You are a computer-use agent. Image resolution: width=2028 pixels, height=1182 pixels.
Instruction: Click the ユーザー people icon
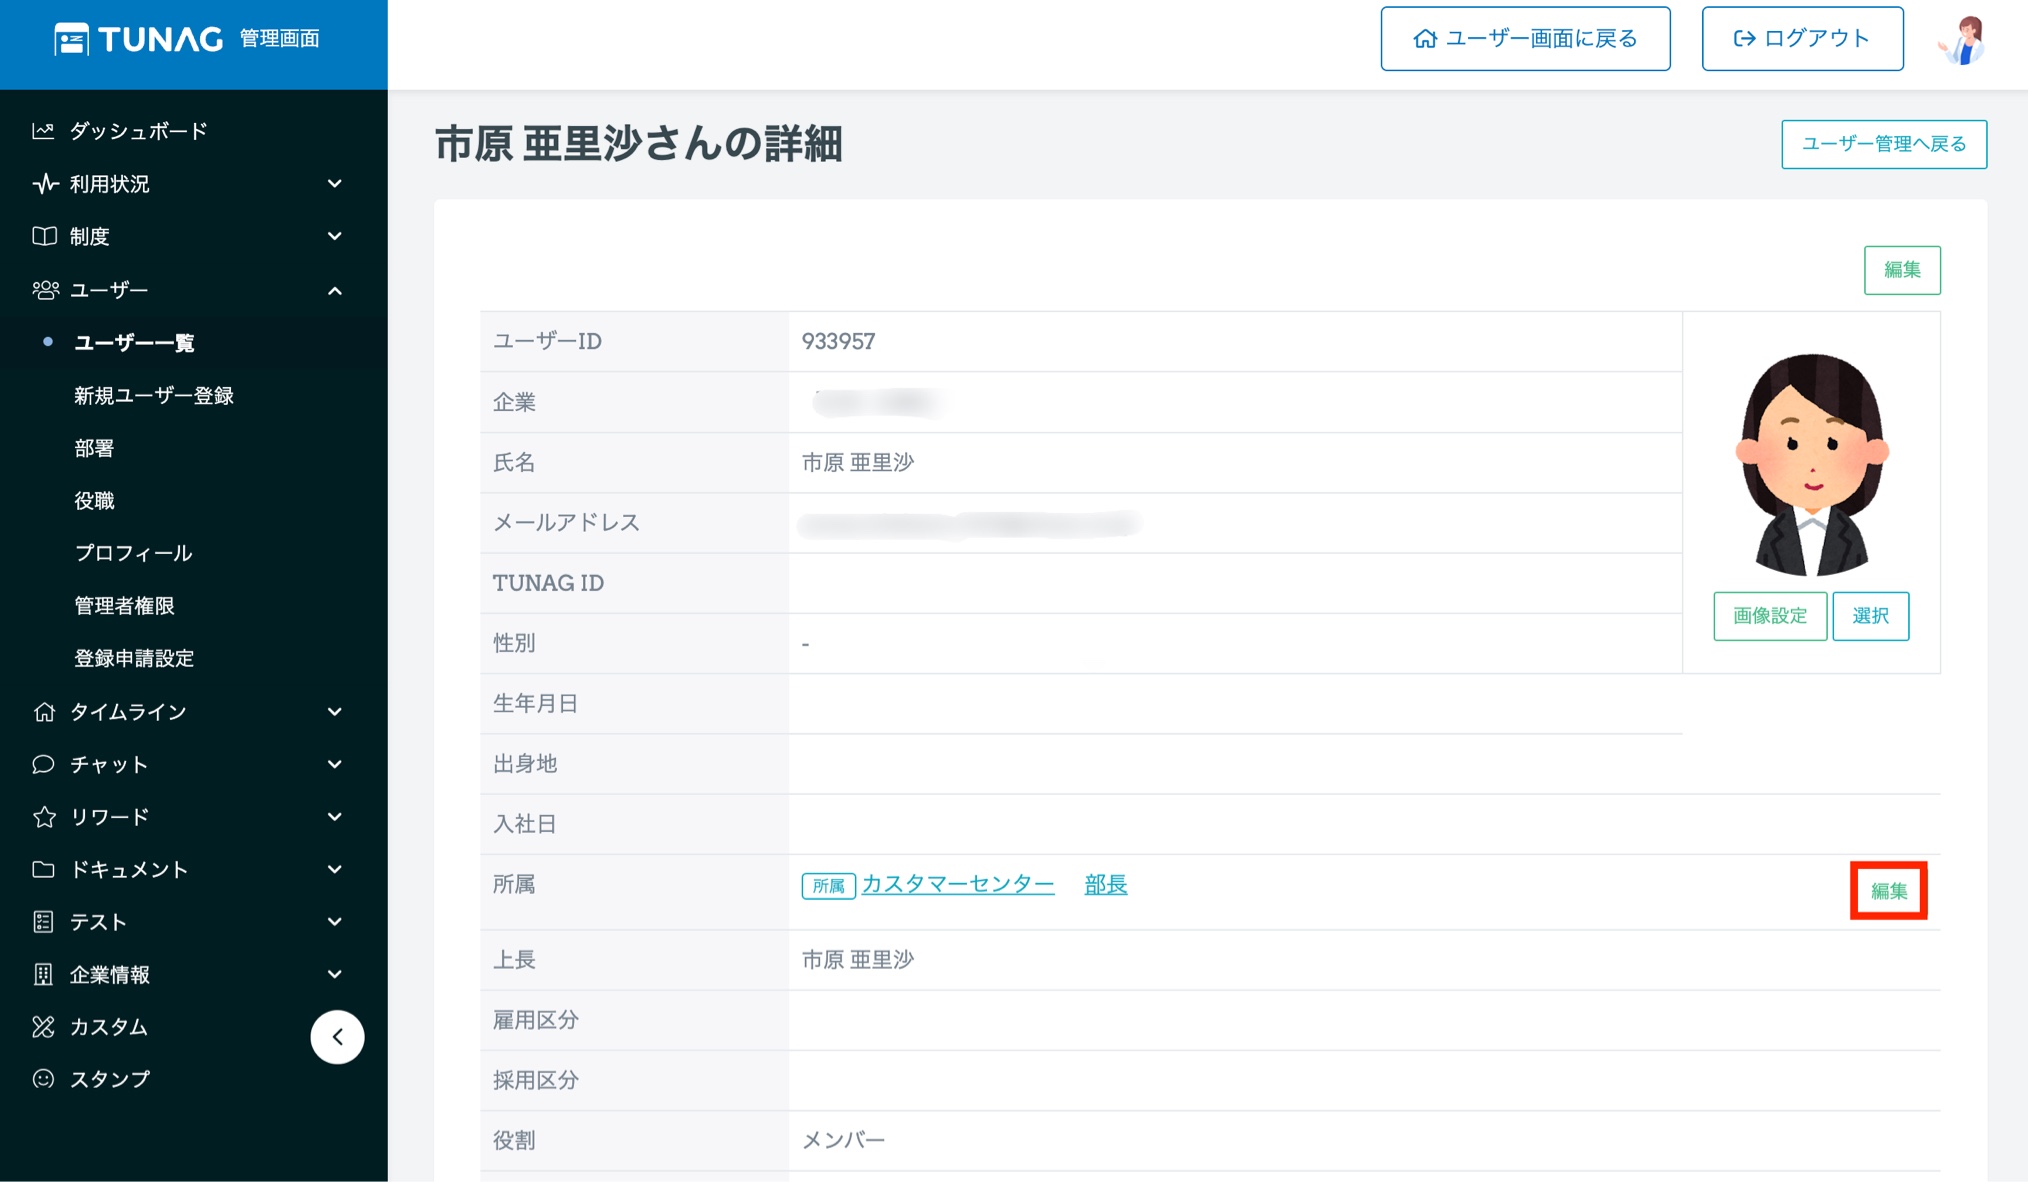coord(45,290)
